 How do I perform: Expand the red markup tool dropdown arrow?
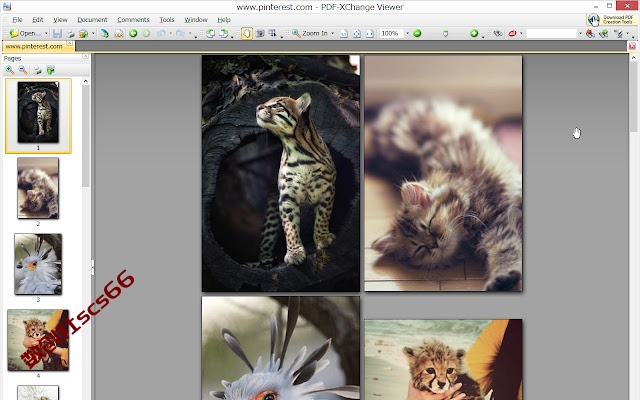[521, 33]
